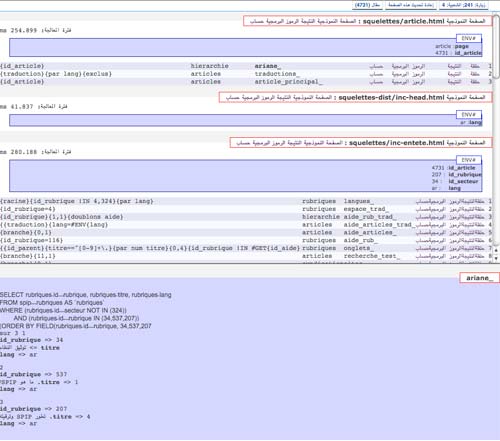Click حساب link in the traductions_ row
This screenshot has height=441, width=500.
tap(376, 74)
